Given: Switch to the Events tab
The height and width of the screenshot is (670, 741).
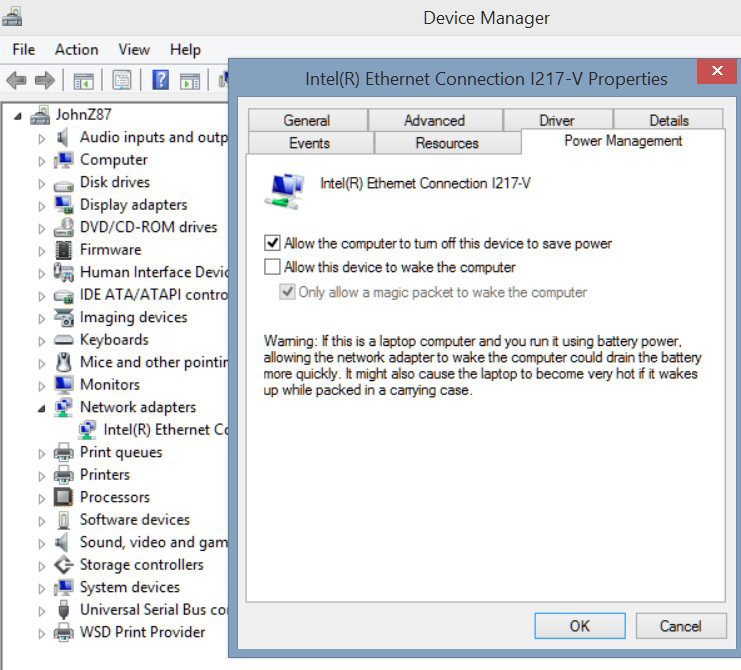Looking at the screenshot, I should (310, 143).
